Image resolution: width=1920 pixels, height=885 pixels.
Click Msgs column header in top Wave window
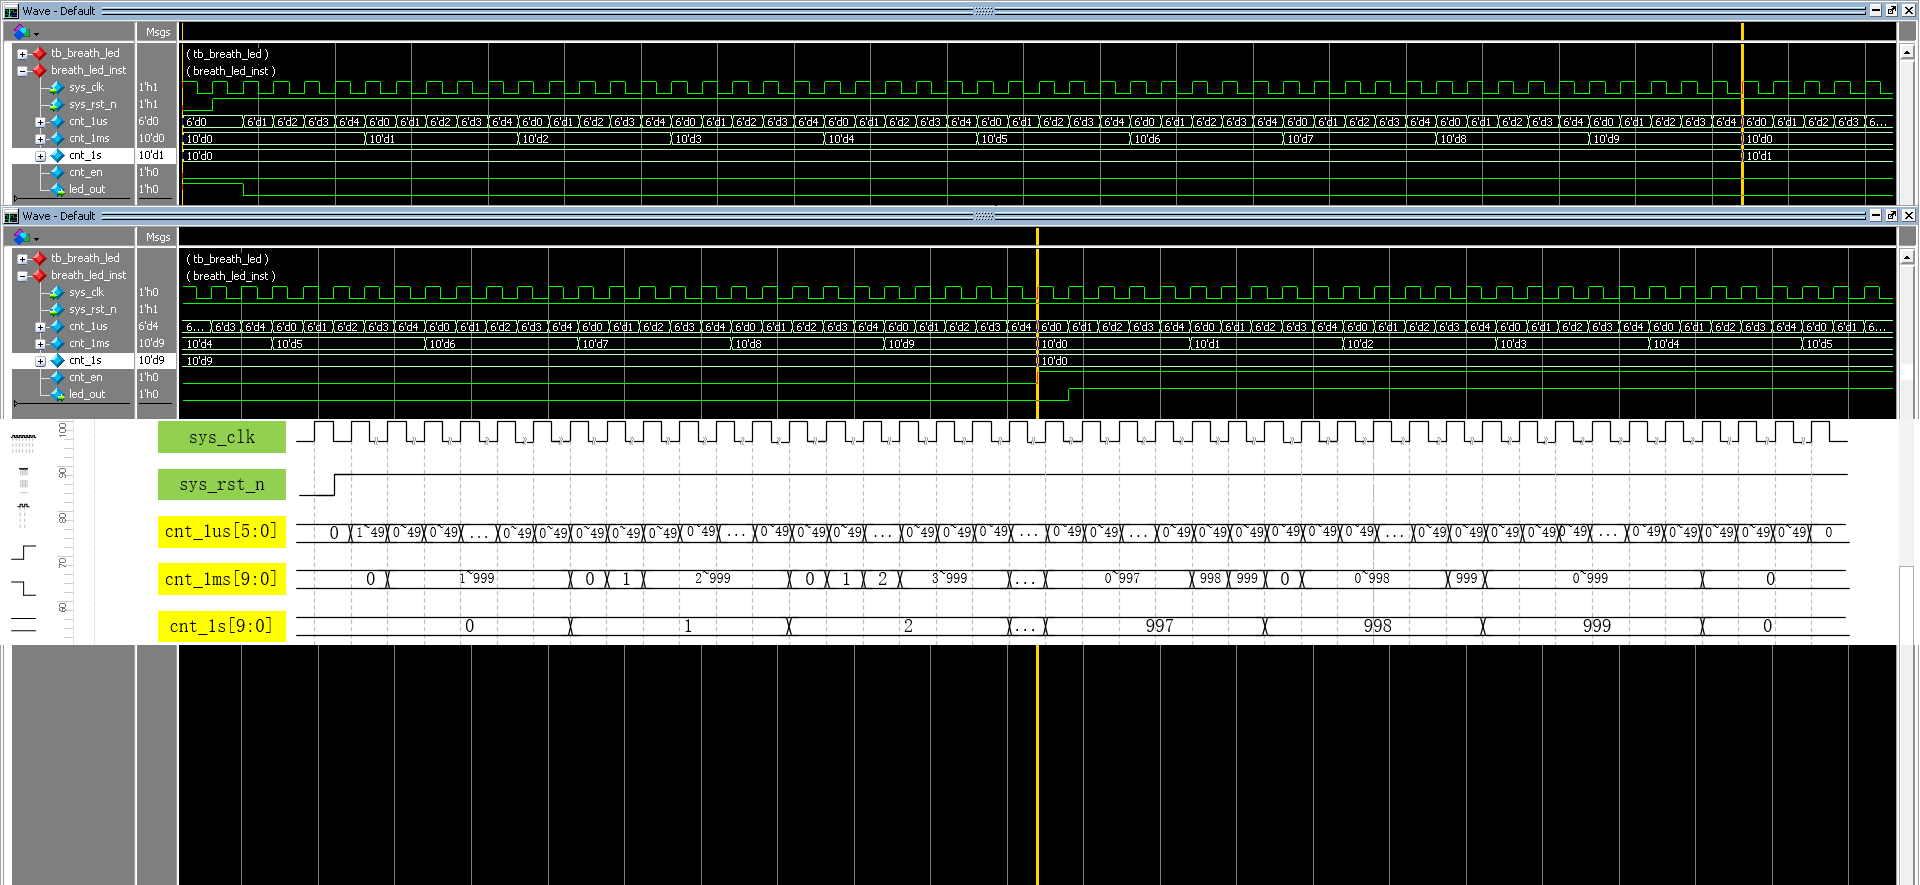pyautogui.click(x=157, y=32)
